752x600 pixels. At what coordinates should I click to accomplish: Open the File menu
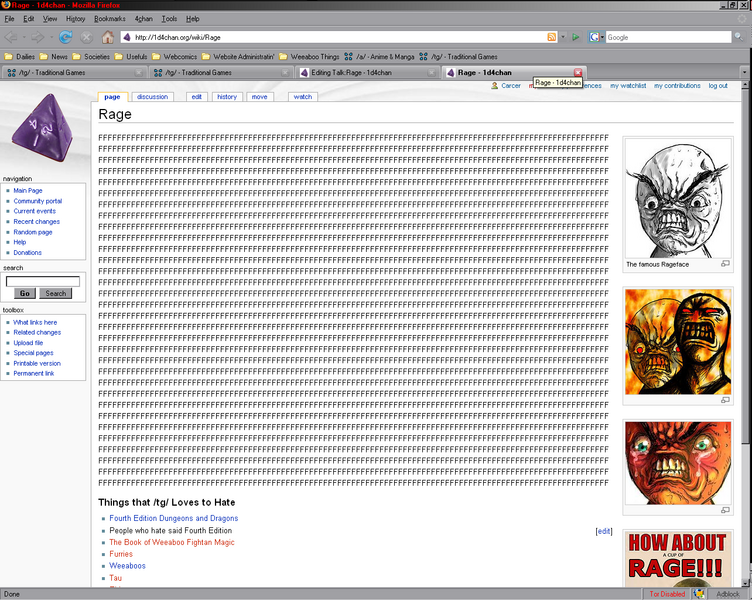9,19
